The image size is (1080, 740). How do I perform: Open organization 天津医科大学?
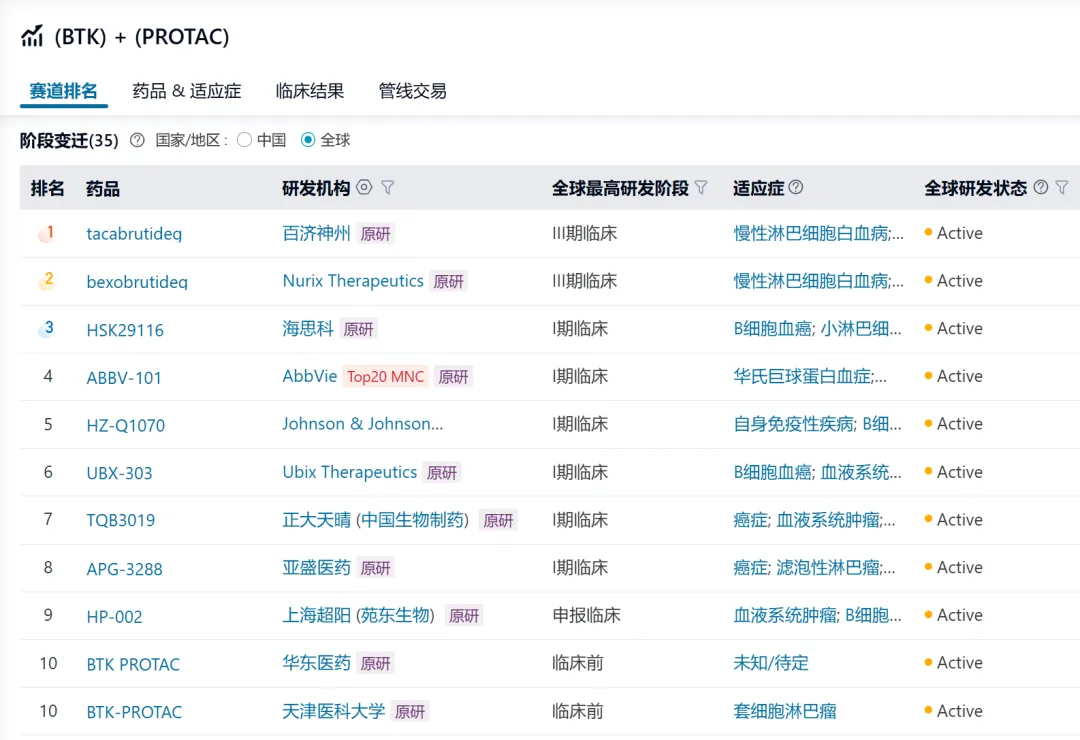tap(333, 710)
